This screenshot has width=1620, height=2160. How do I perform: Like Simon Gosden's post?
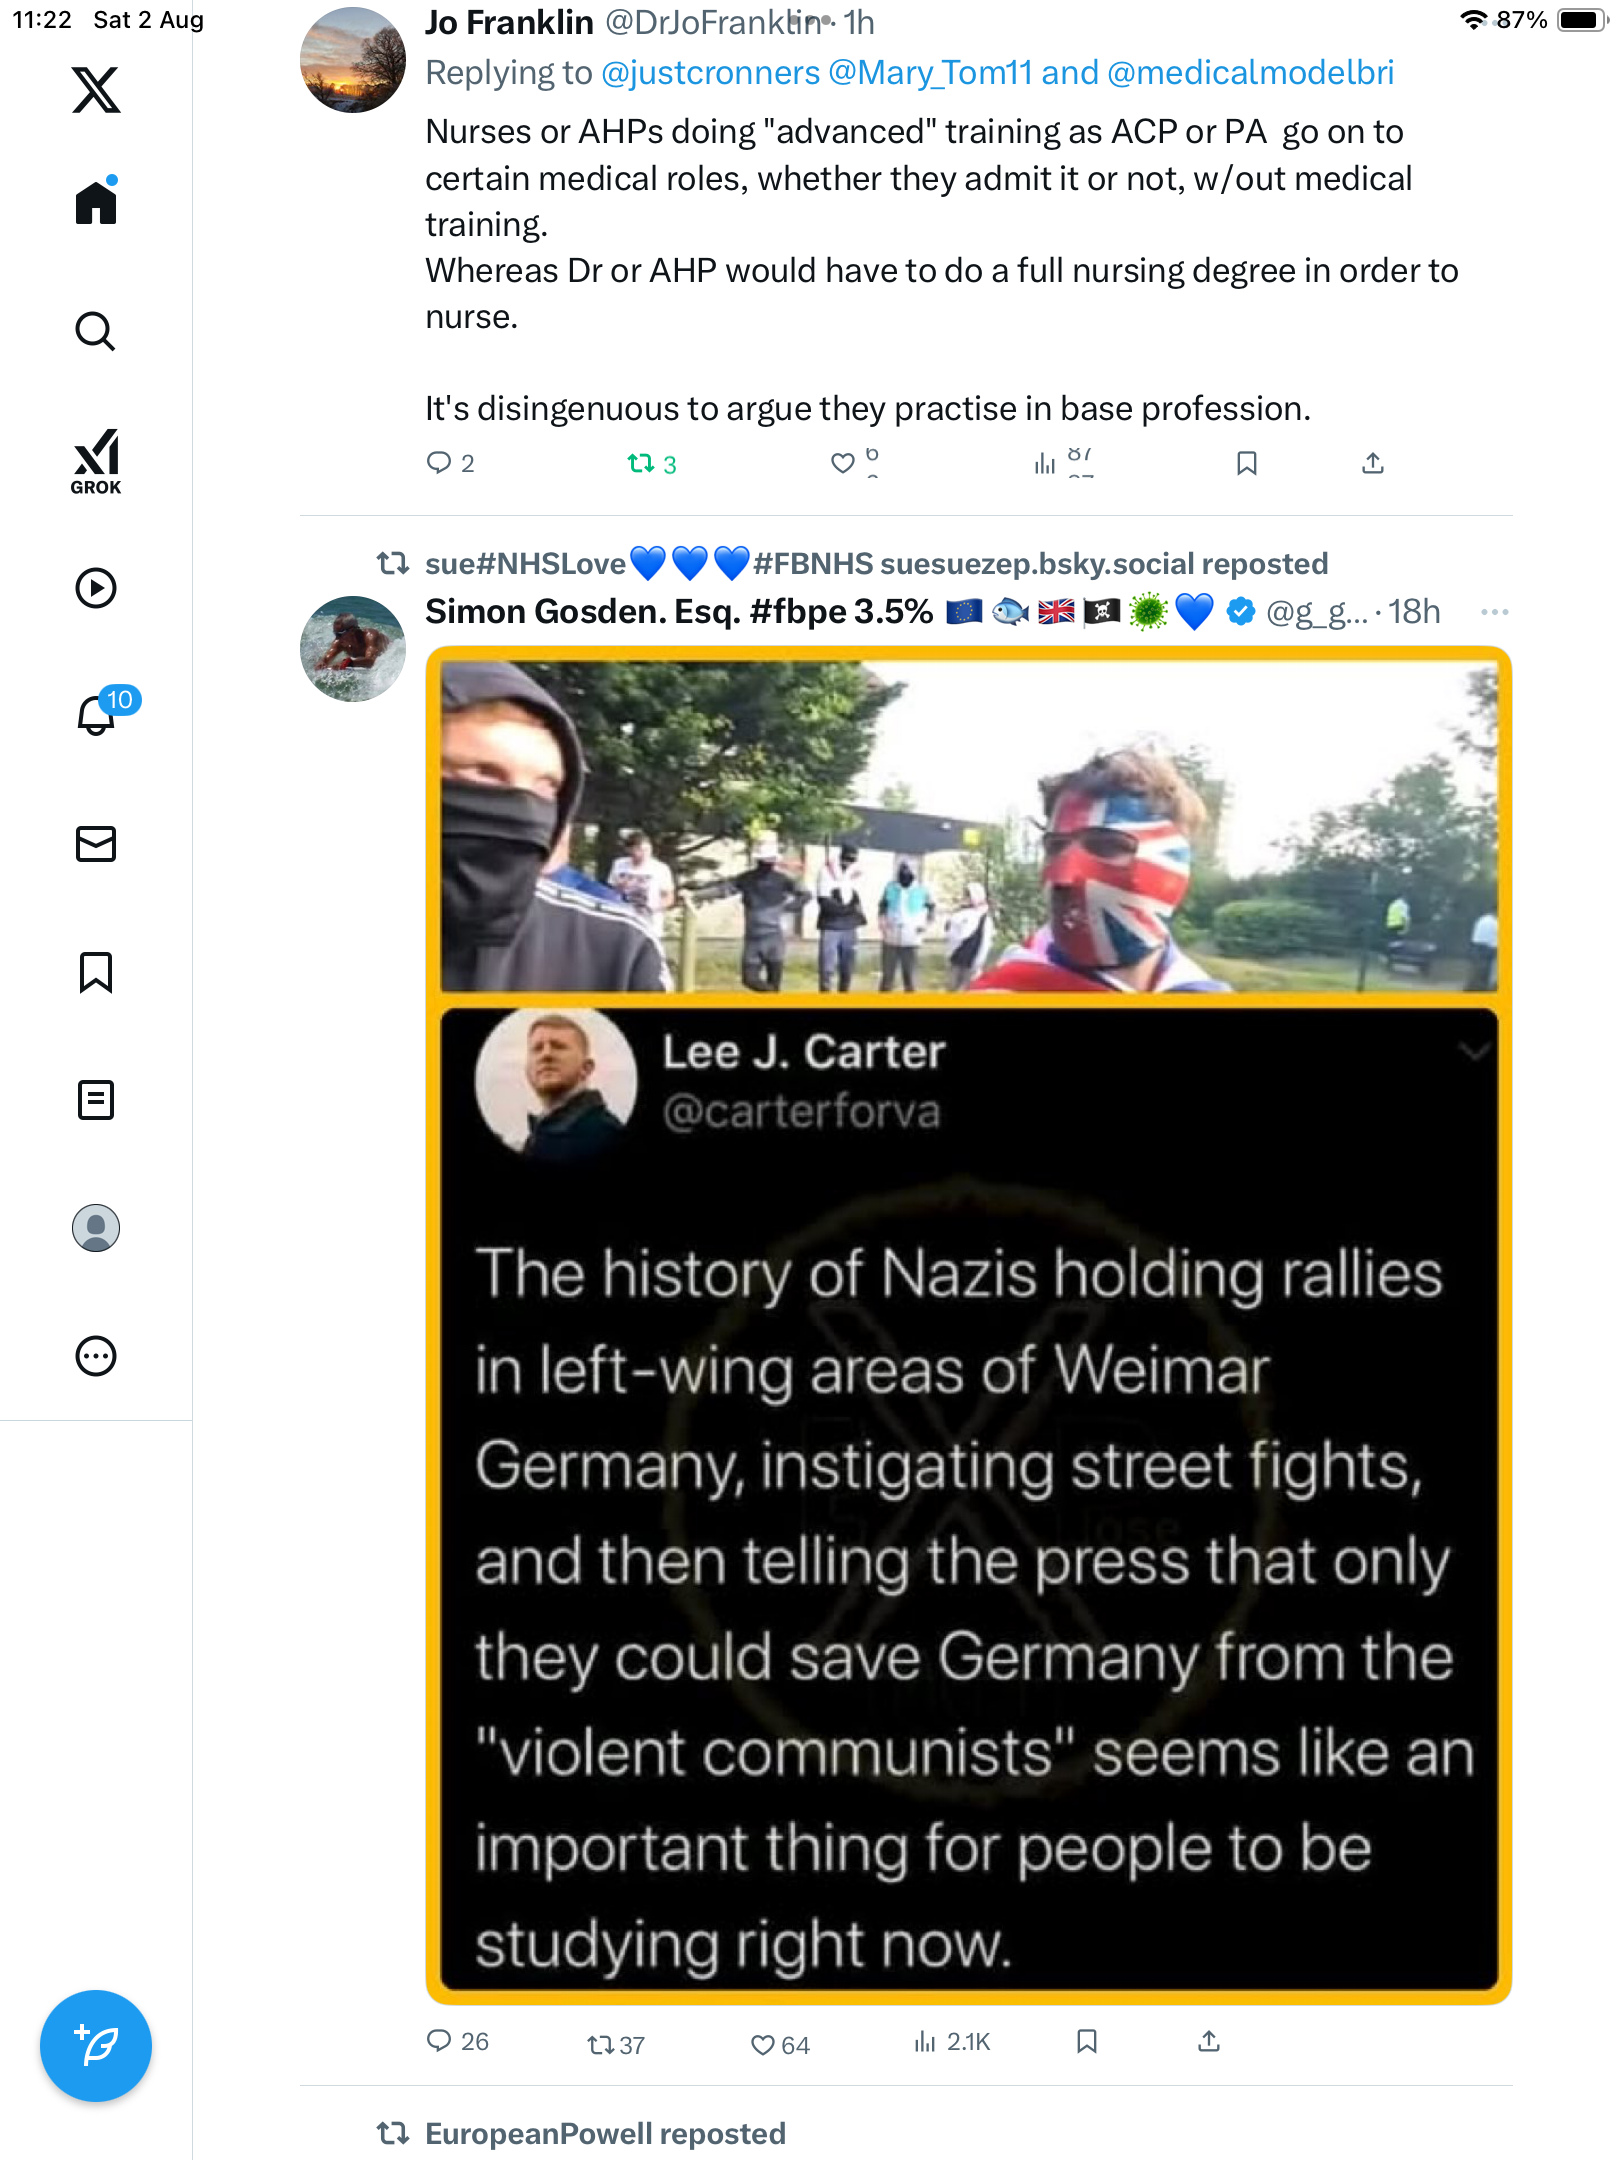pyautogui.click(x=763, y=2045)
